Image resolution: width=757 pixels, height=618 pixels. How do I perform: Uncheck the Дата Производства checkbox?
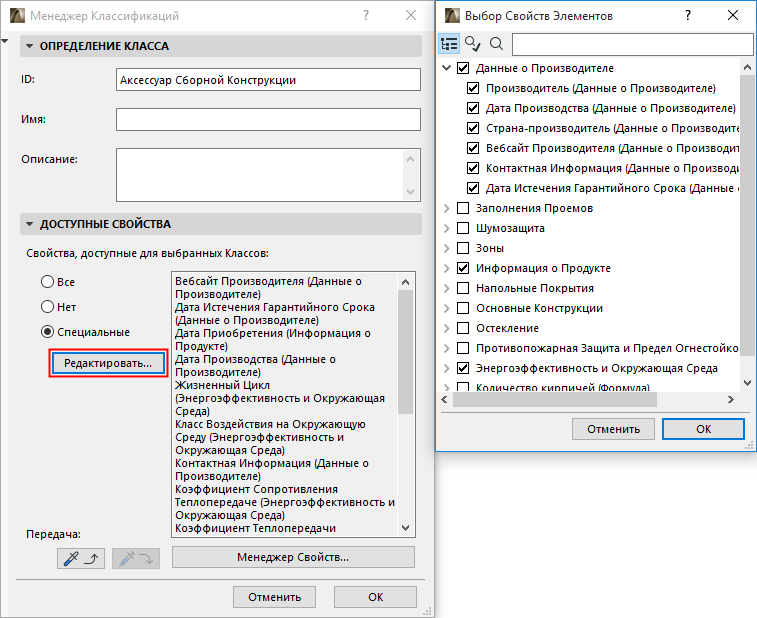pyautogui.click(x=473, y=108)
